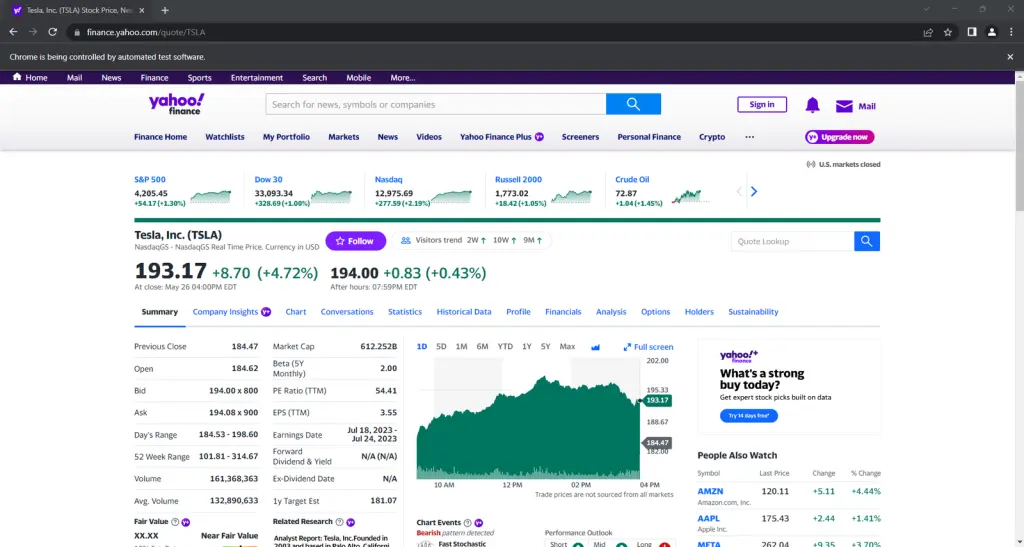This screenshot has width=1024, height=547.
Task: Select the 5D chart range
Action: [x=441, y=347]
